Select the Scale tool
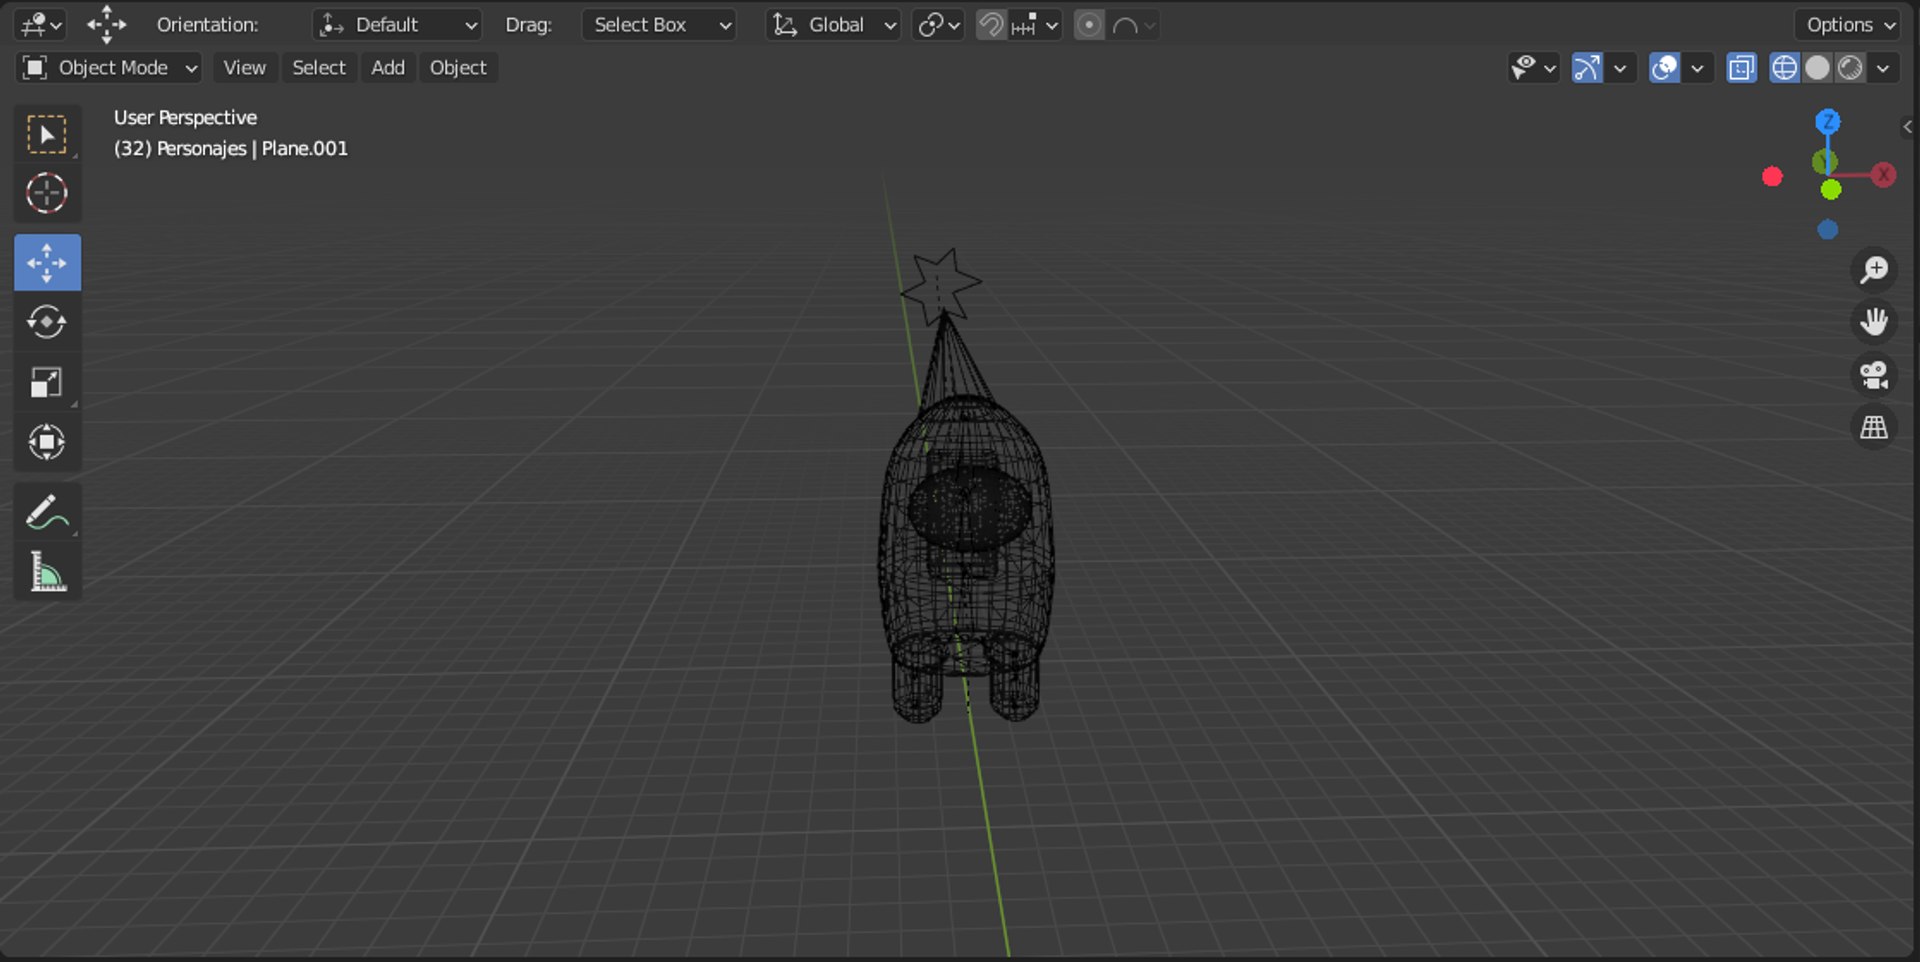 pos(47,382)
